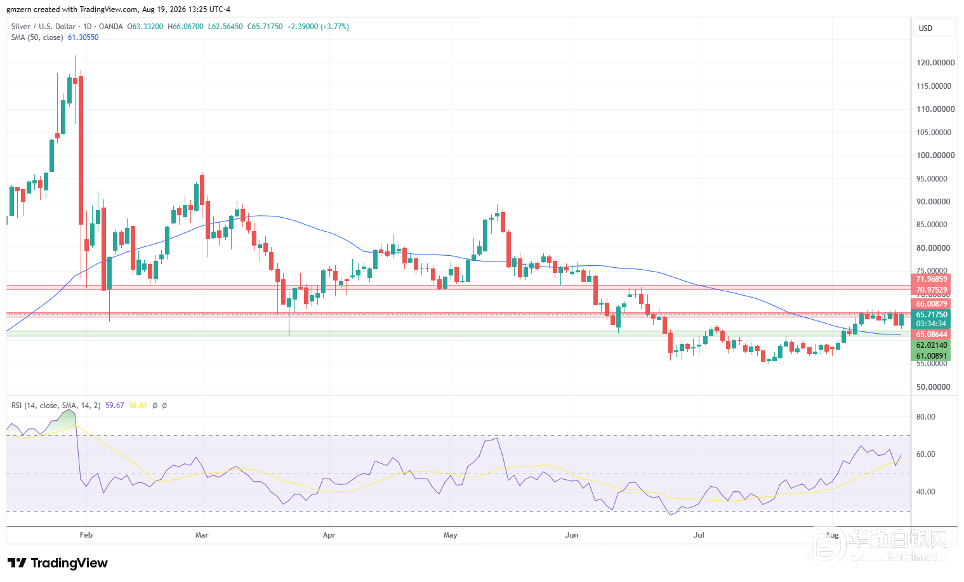
Task: Click the 105.00000 price axis label
Action: (x=935, y=132)
